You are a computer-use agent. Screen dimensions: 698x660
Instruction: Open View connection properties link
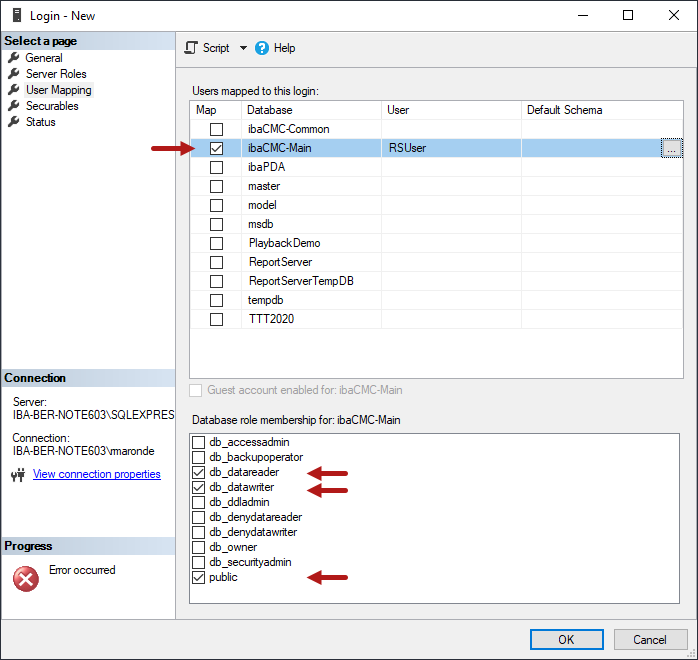97,474
